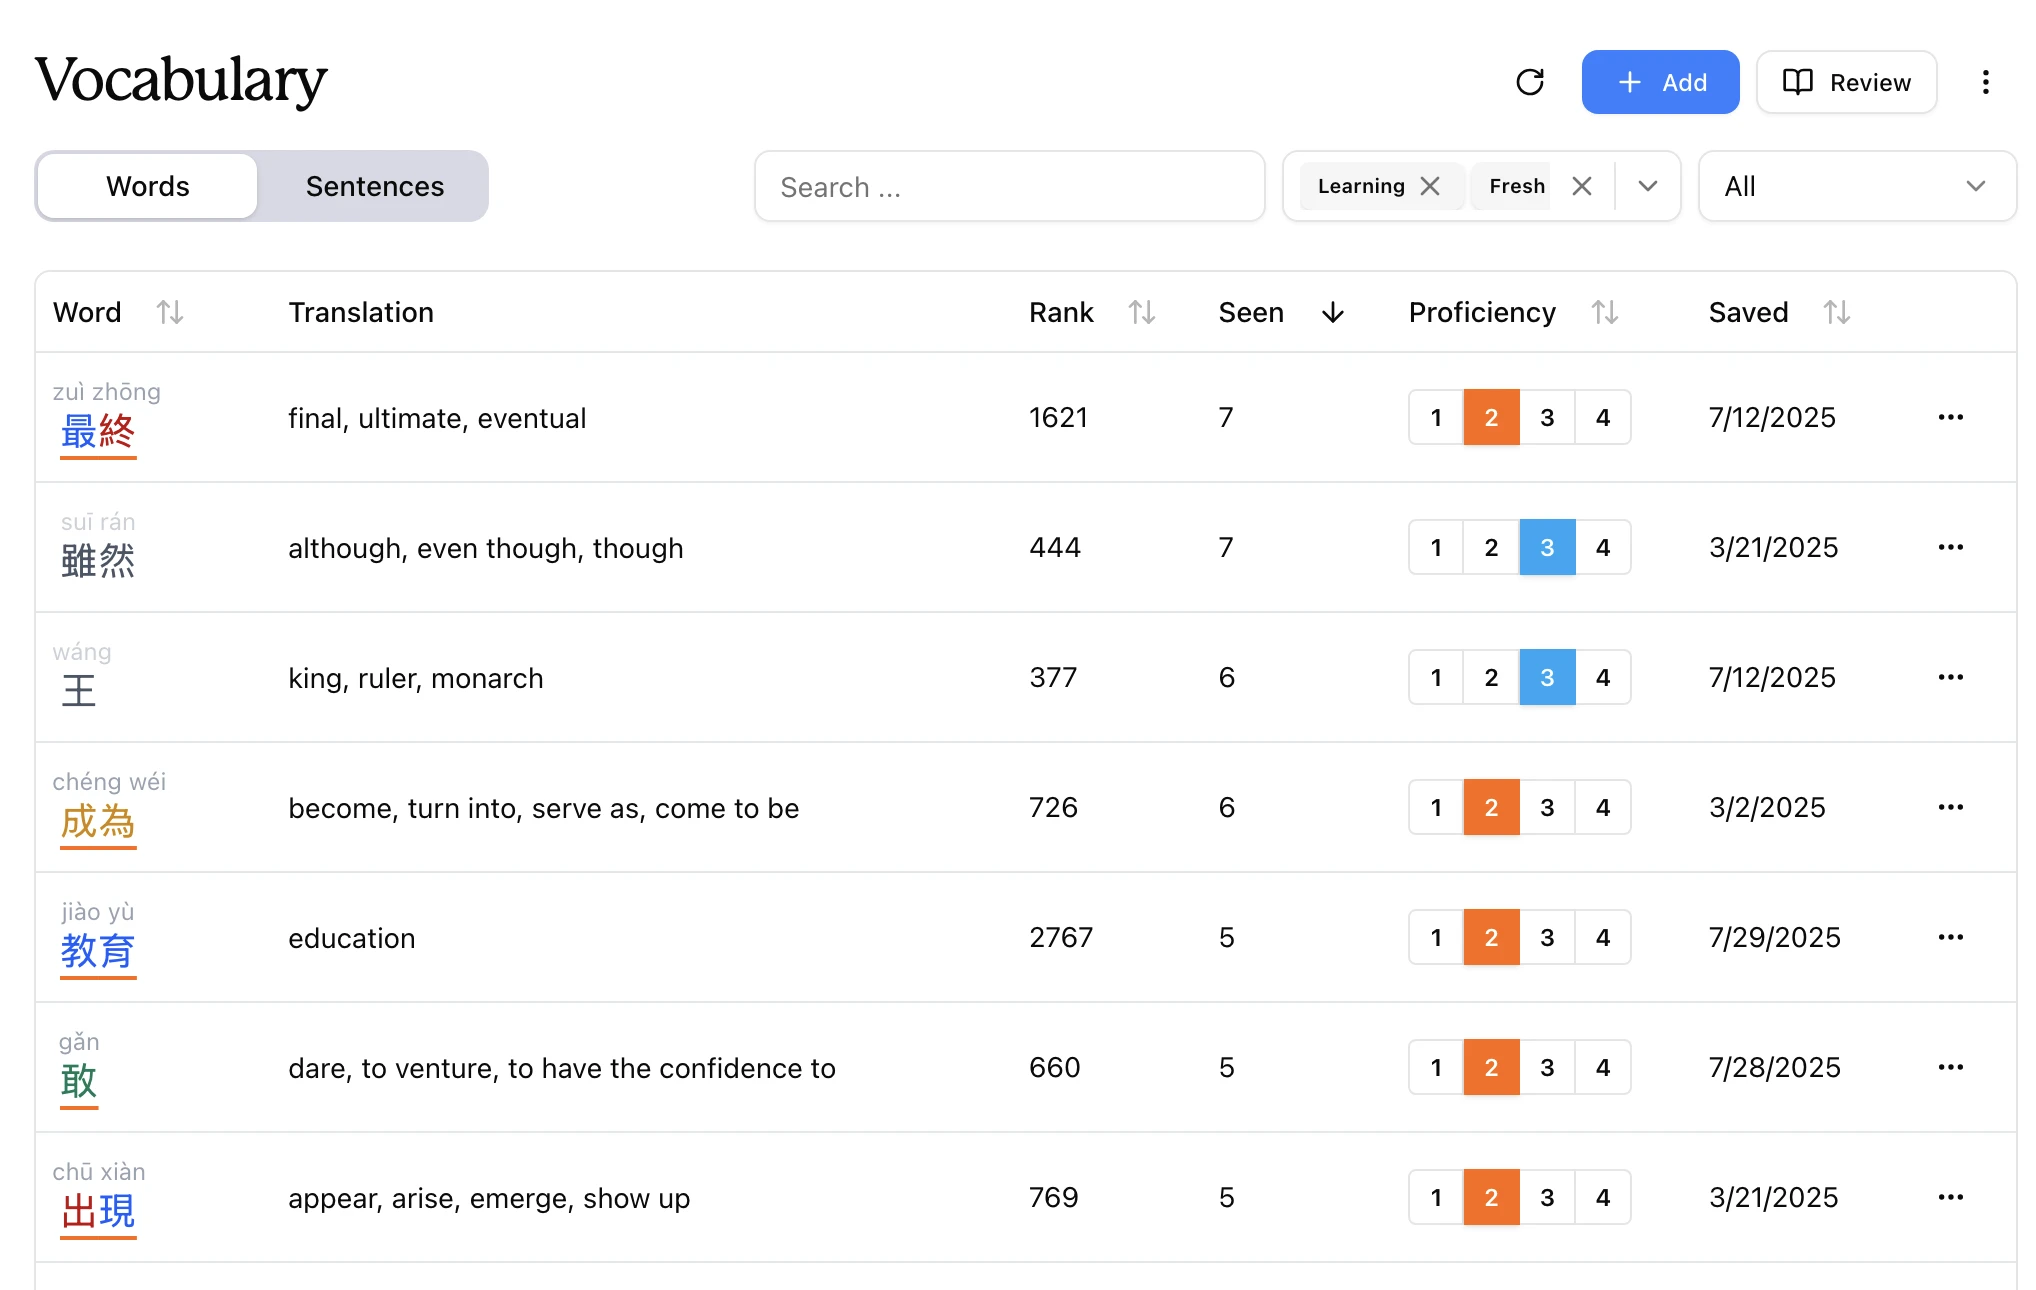Screen dimensions: 2036x1290
Task: Open row options for 出現 word
Action: point(1950,1197)
